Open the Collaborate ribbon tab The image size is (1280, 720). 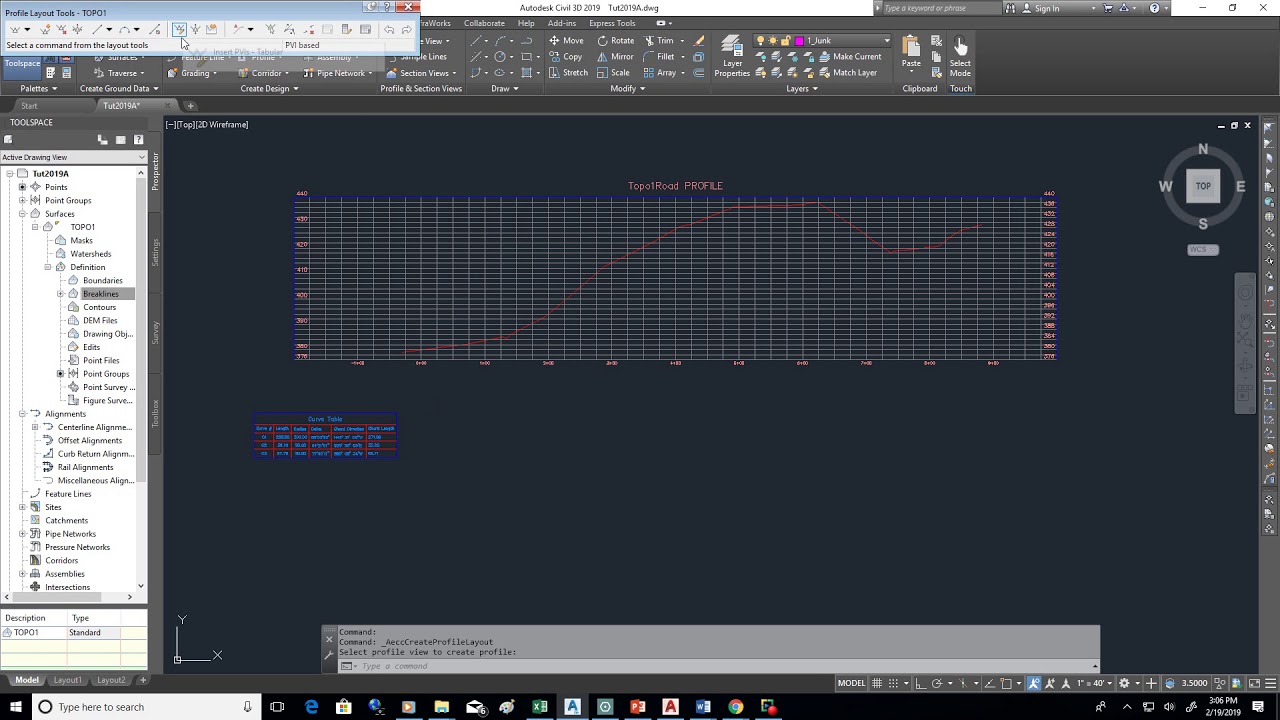click(x=484, y=23)
